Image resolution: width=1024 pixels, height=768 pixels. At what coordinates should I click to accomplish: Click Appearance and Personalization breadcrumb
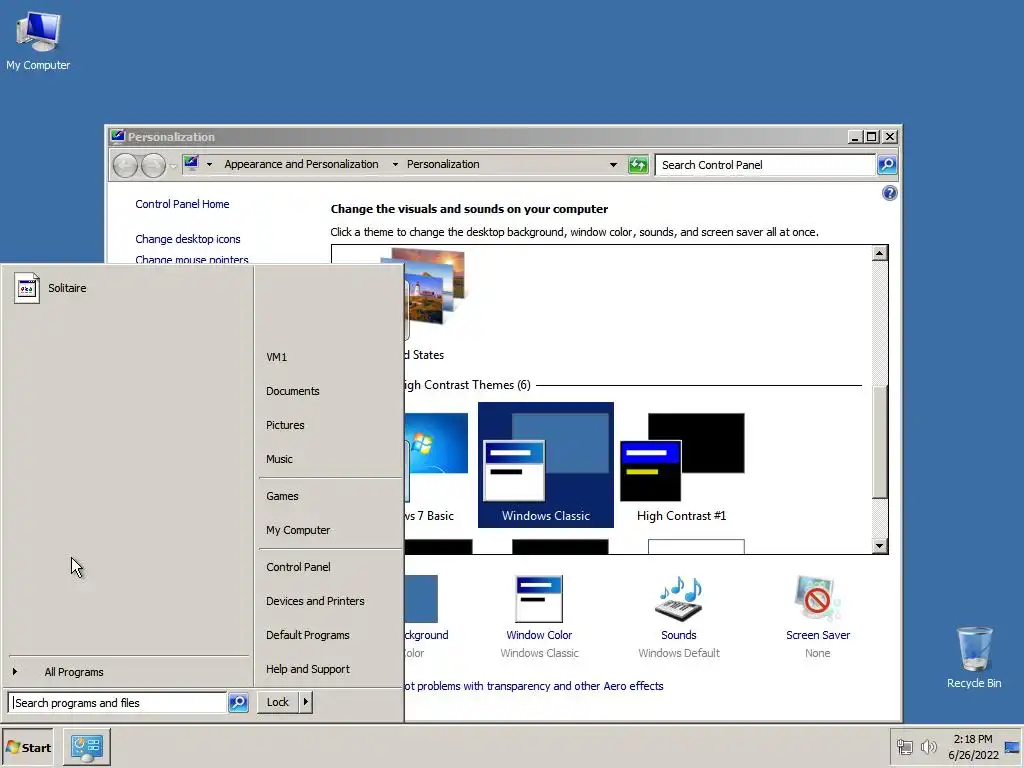point(302,165)
